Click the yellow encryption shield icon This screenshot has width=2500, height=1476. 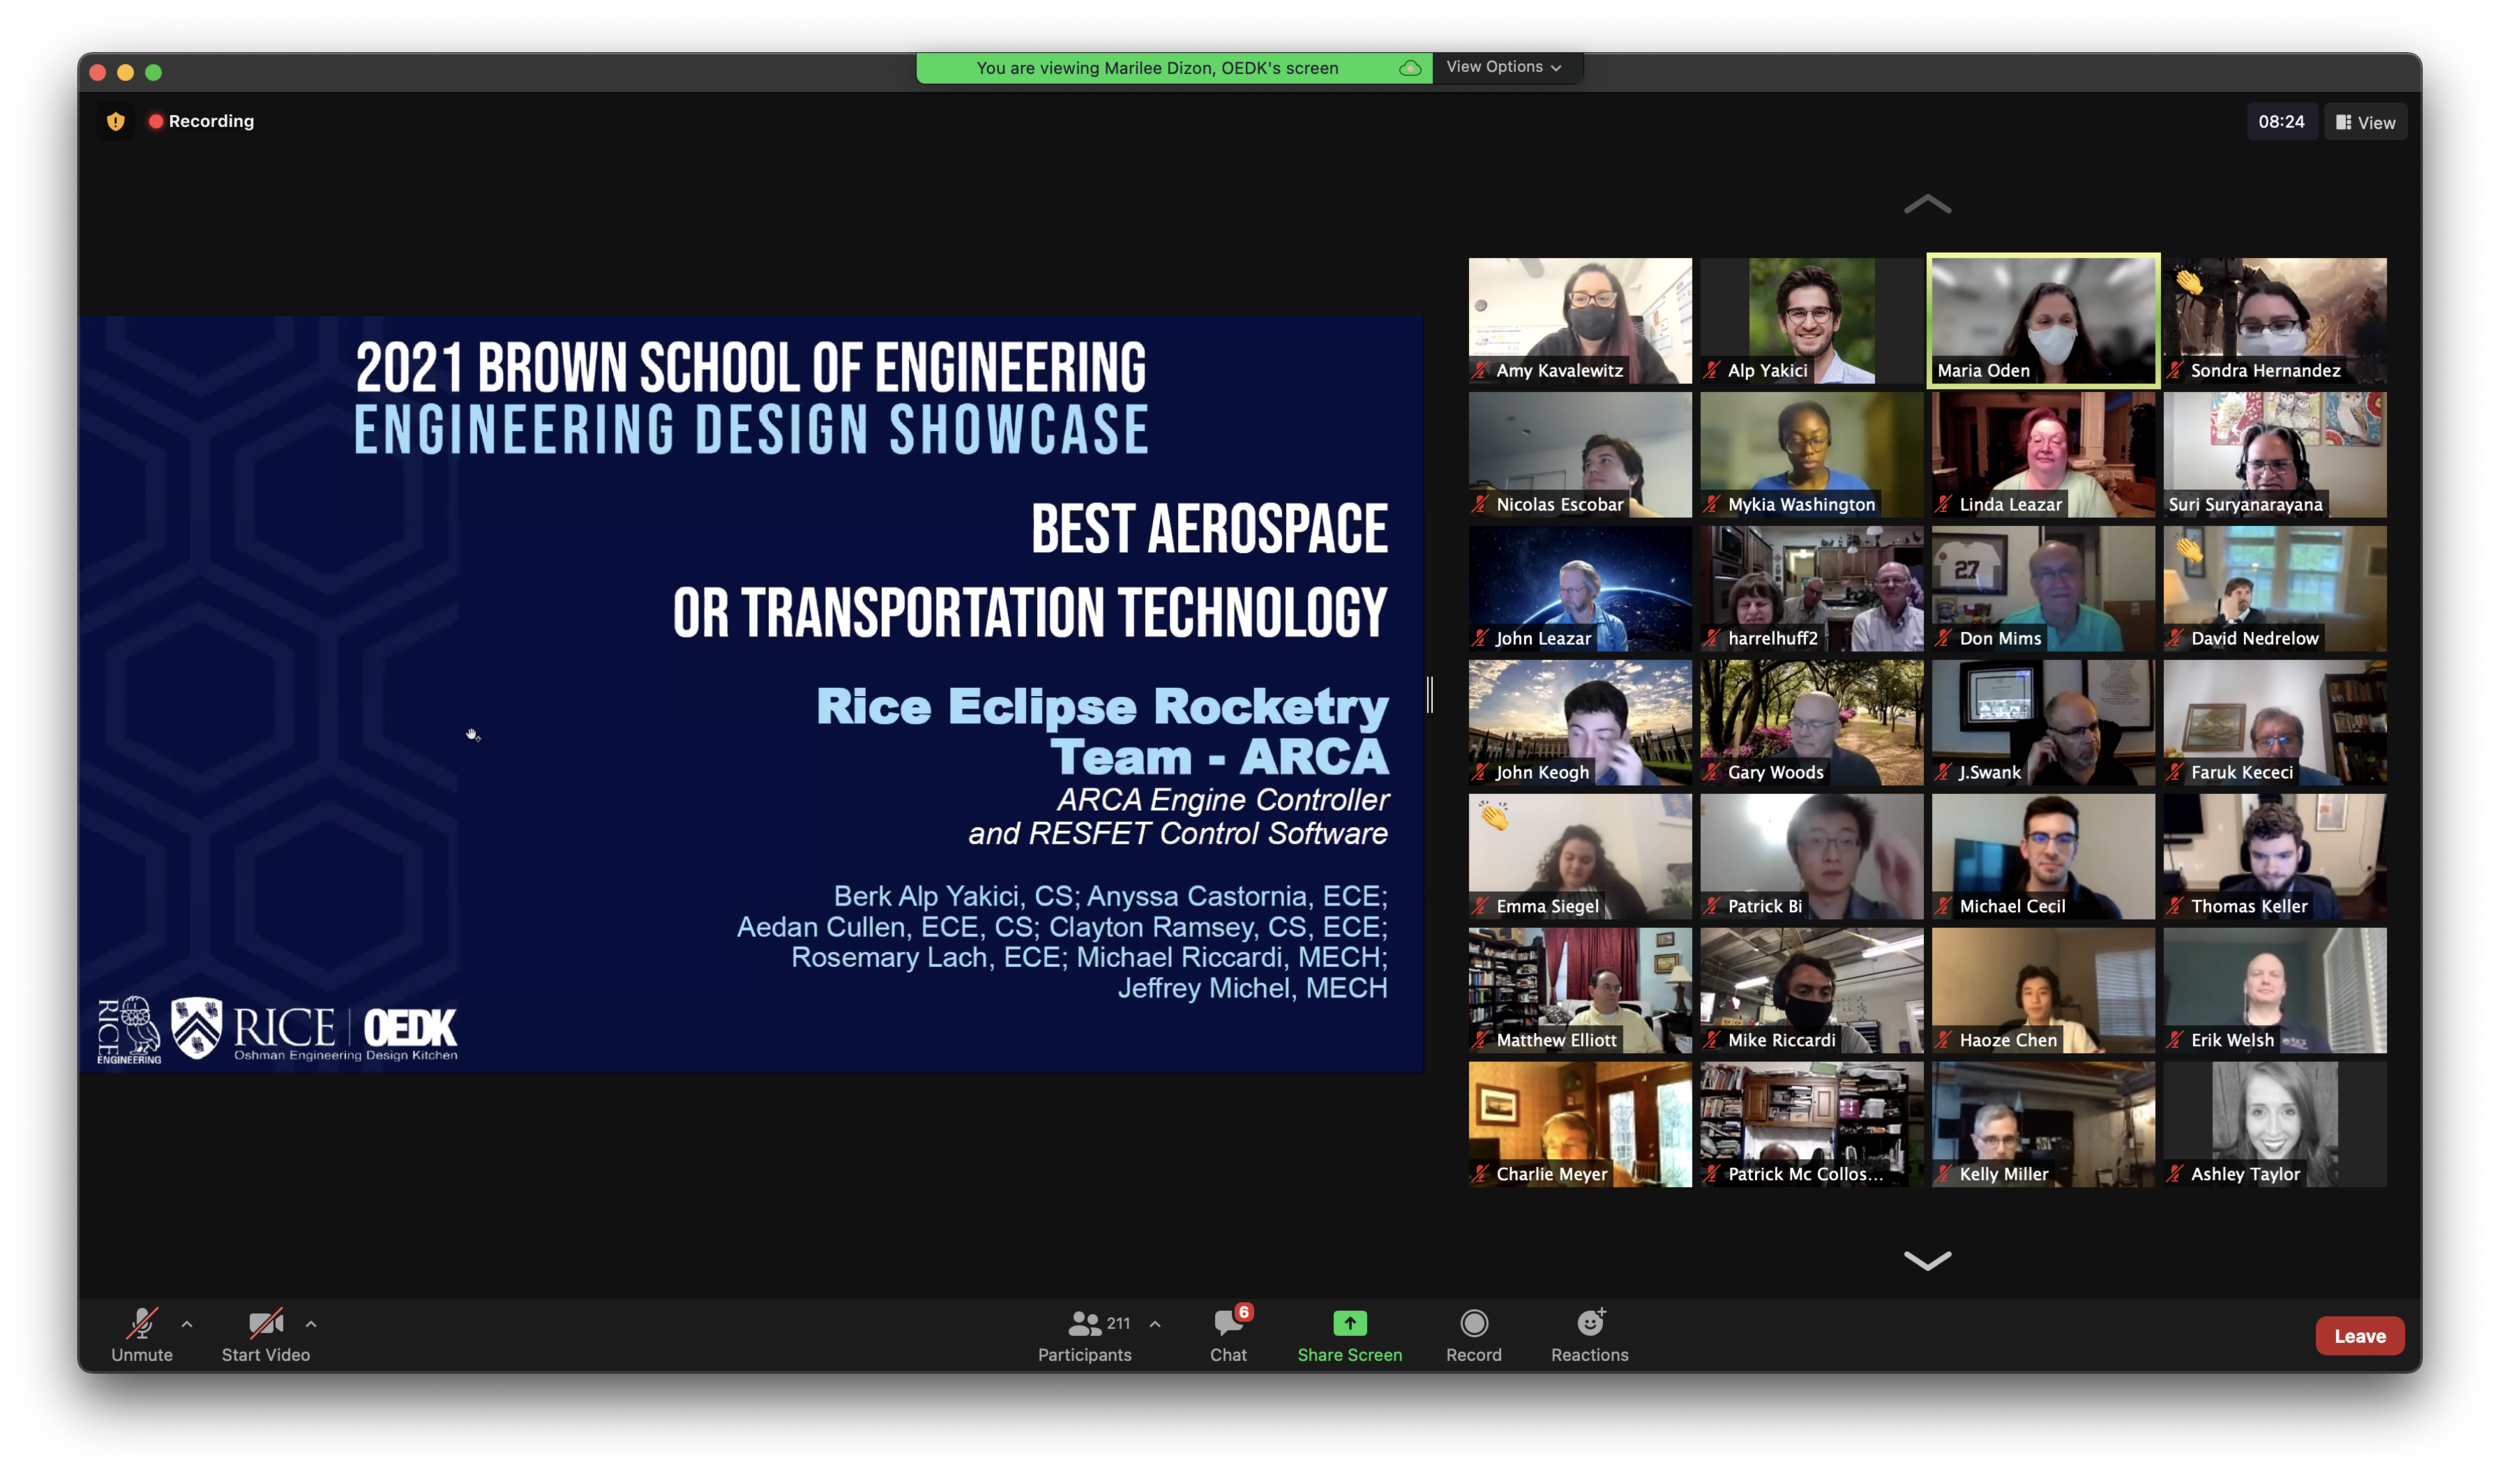[x=116, y=121]
